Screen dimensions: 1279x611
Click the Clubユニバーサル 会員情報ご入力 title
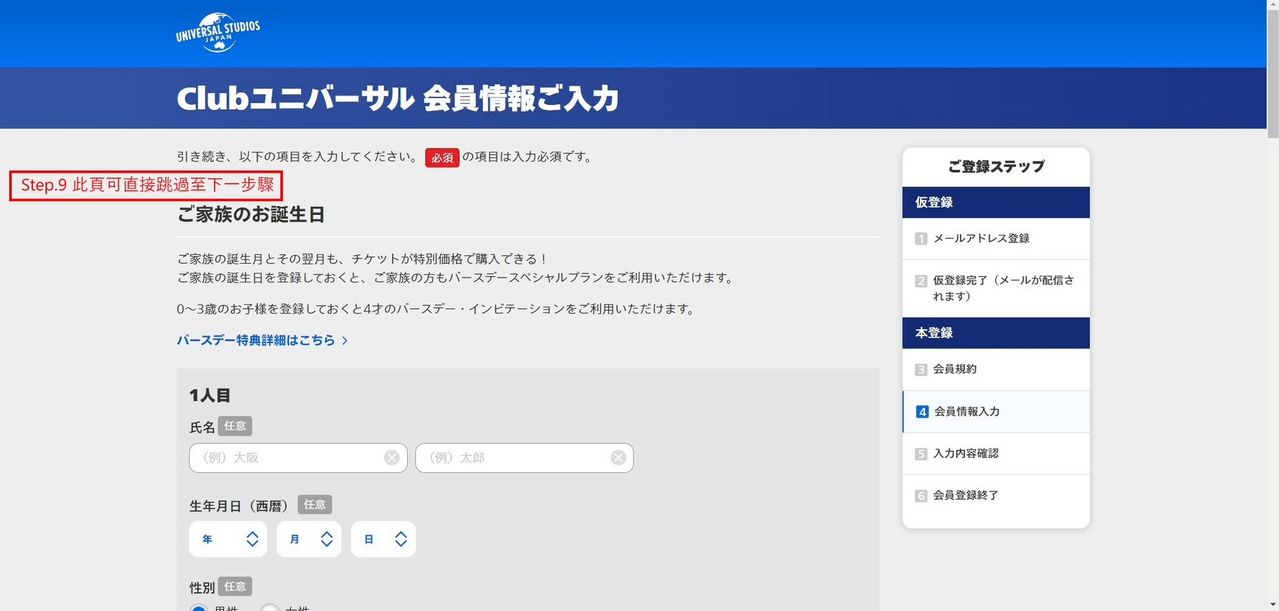click(x=398, y=99)
